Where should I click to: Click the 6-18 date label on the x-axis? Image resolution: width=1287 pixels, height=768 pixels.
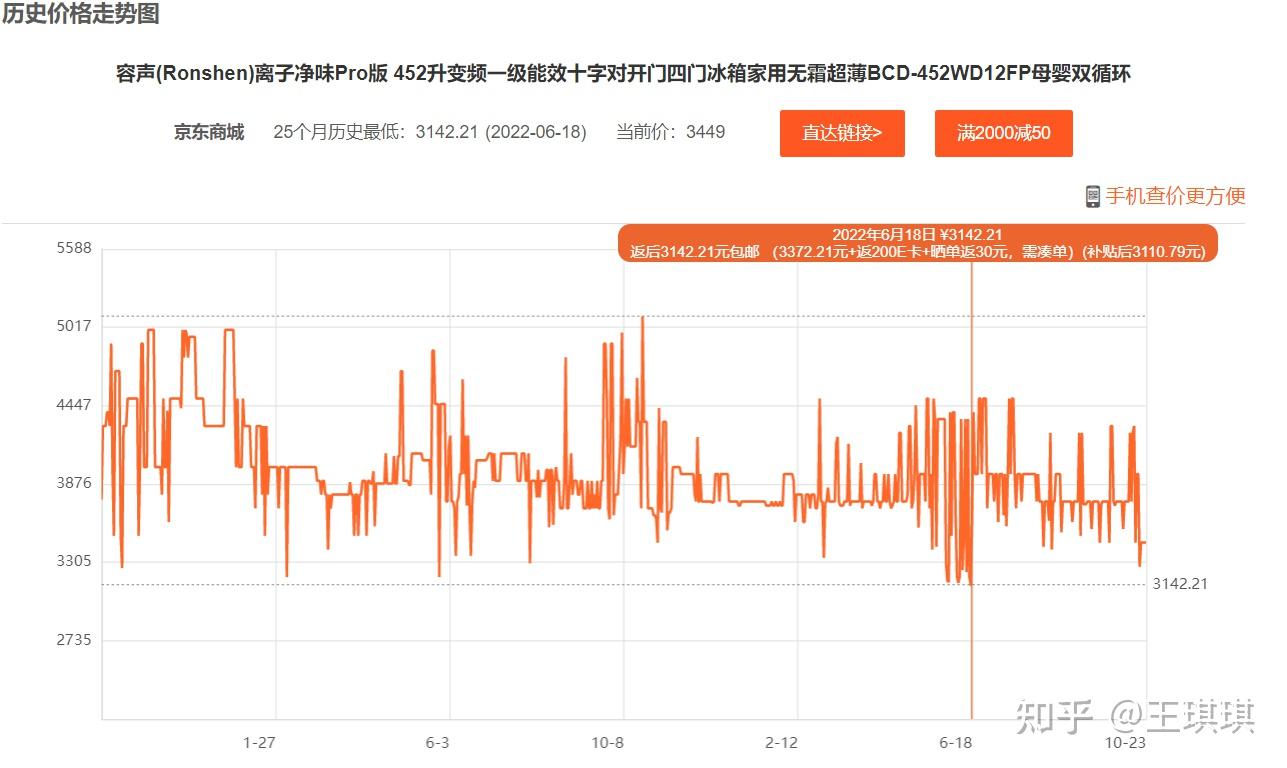tap(956, 743)
